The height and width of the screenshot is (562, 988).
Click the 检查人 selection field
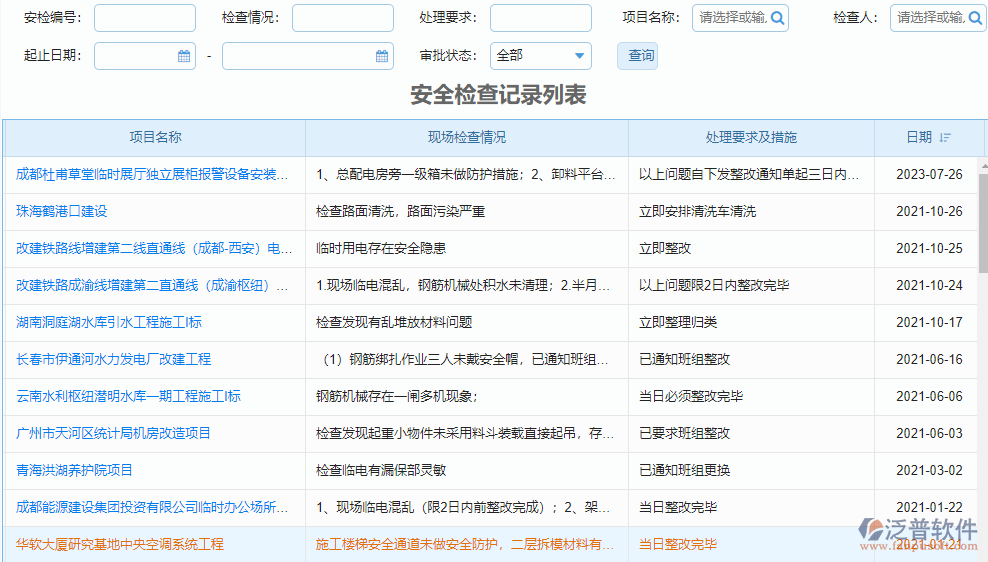(938, 18)
